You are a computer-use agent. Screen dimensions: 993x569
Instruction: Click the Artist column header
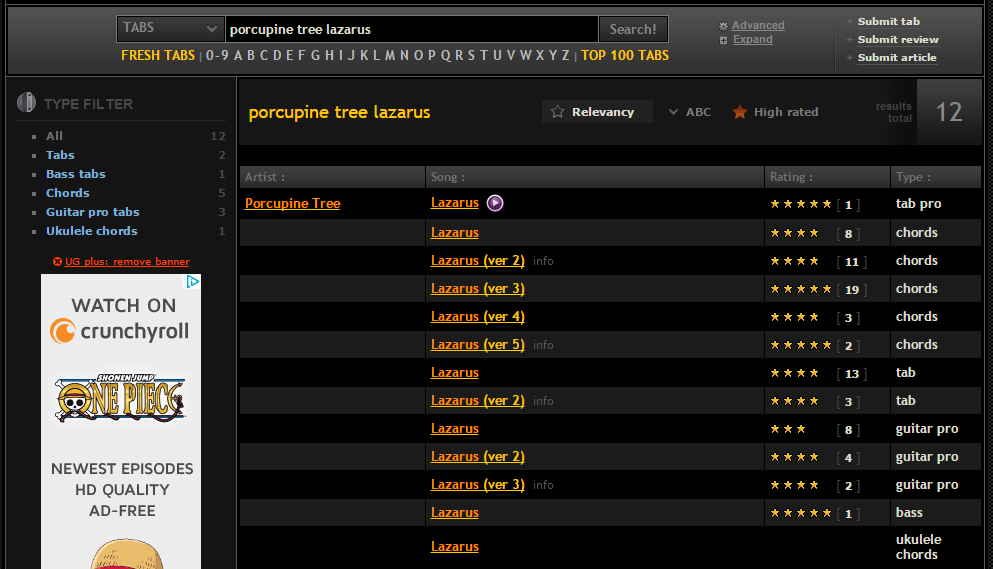click(x=332, y=177)
